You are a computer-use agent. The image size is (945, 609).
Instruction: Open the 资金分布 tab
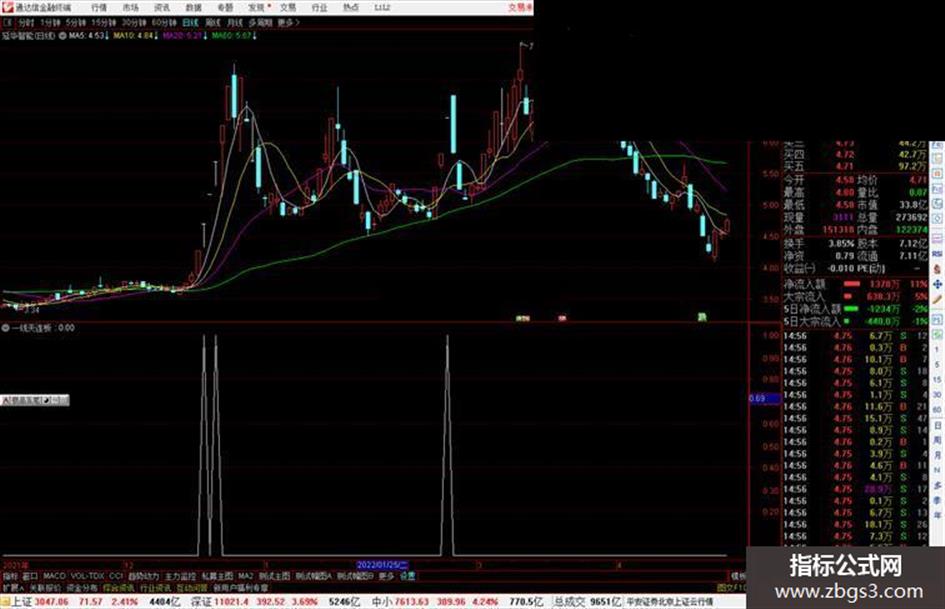click(x=81, y=587)
